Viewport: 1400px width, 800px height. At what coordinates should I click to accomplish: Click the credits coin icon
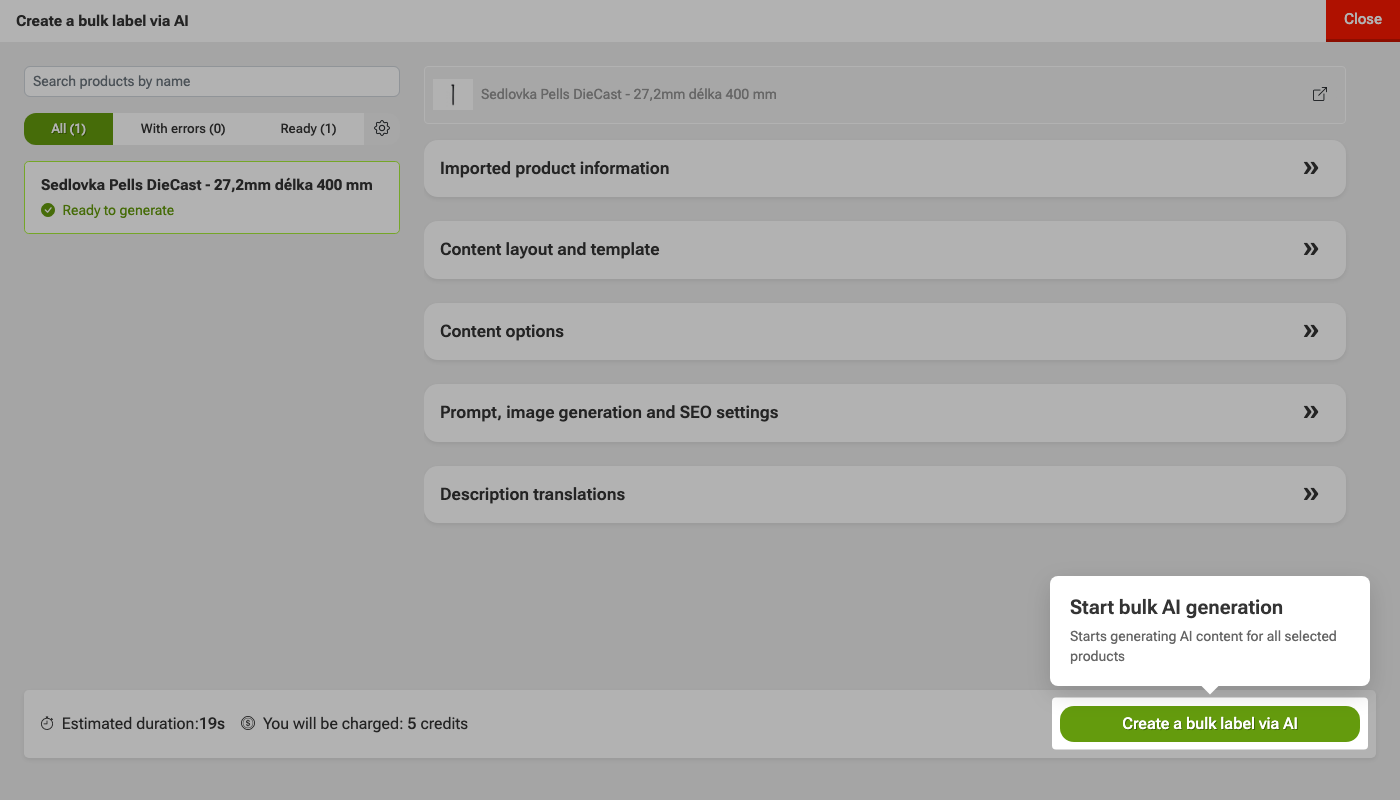(248, 723)
